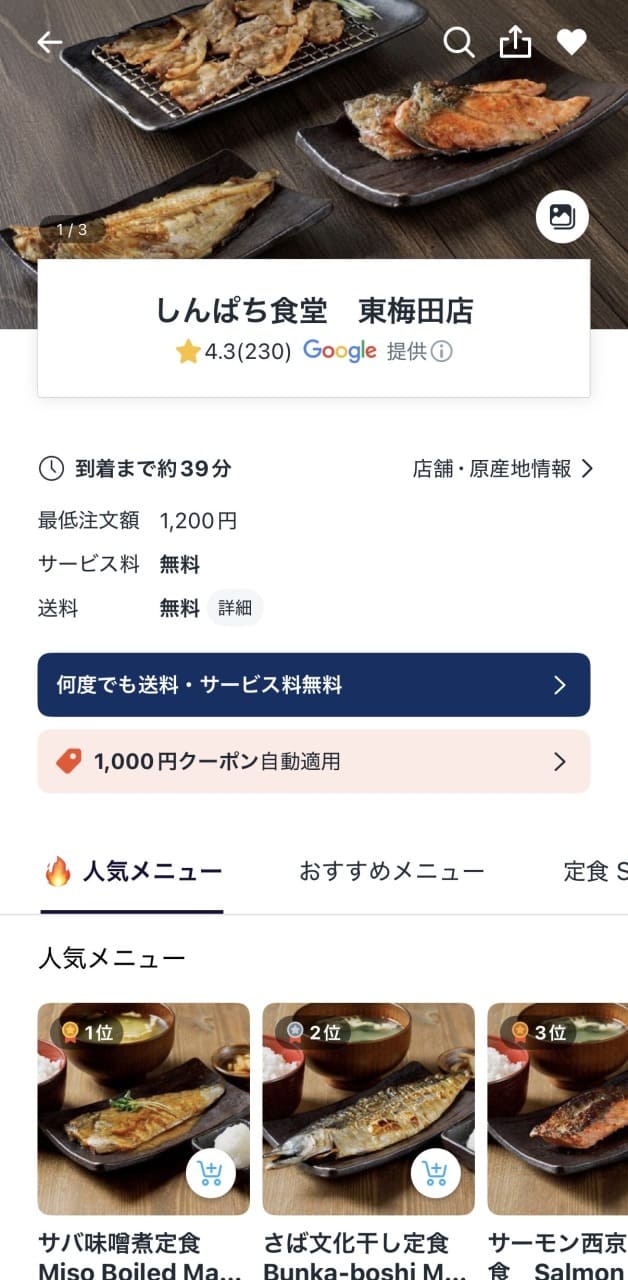Tap the coupon tag icon

(69, 761)
